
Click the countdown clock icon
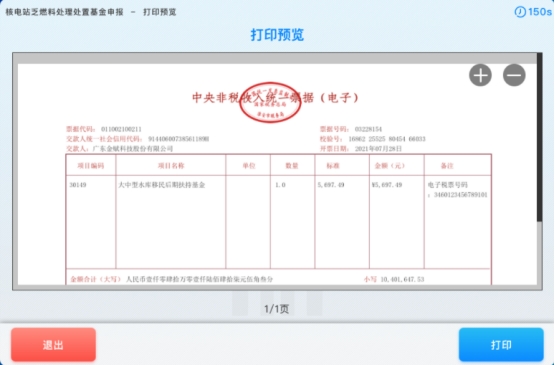[520, 12]
